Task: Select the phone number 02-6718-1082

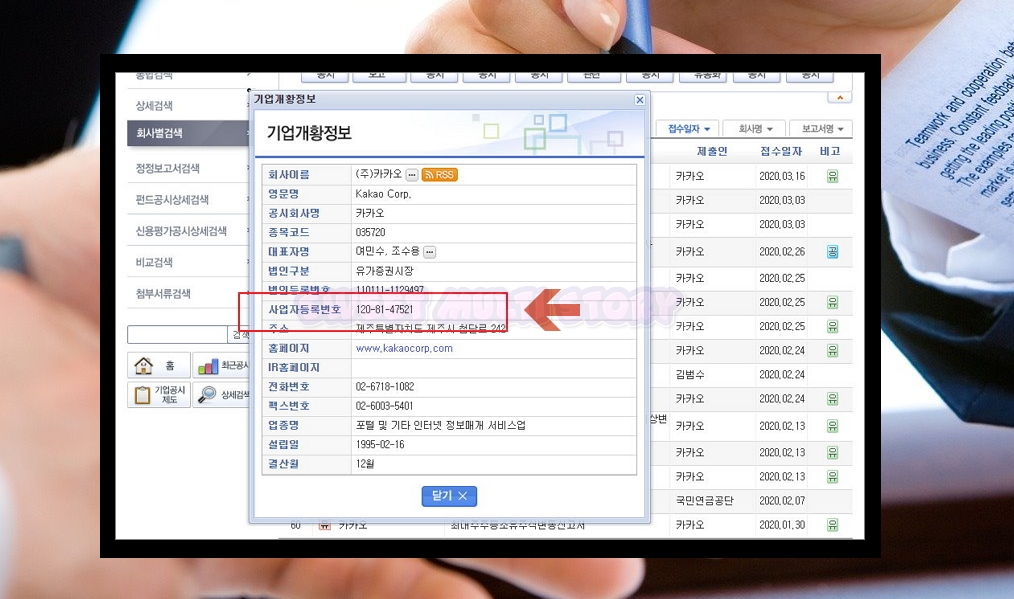Action: [x=385, y=387]
